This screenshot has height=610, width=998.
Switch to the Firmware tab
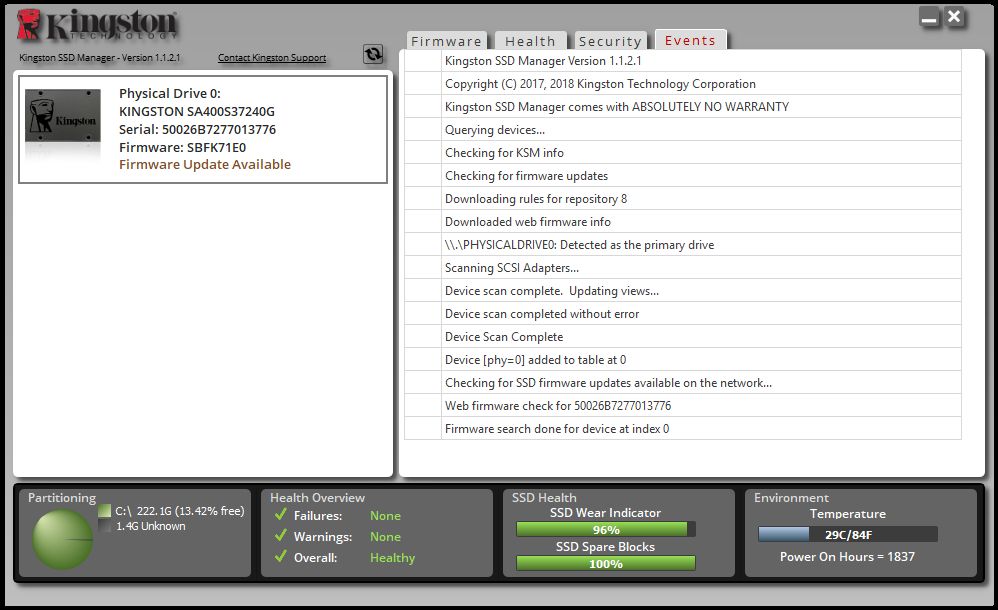(x=446, y=41)
